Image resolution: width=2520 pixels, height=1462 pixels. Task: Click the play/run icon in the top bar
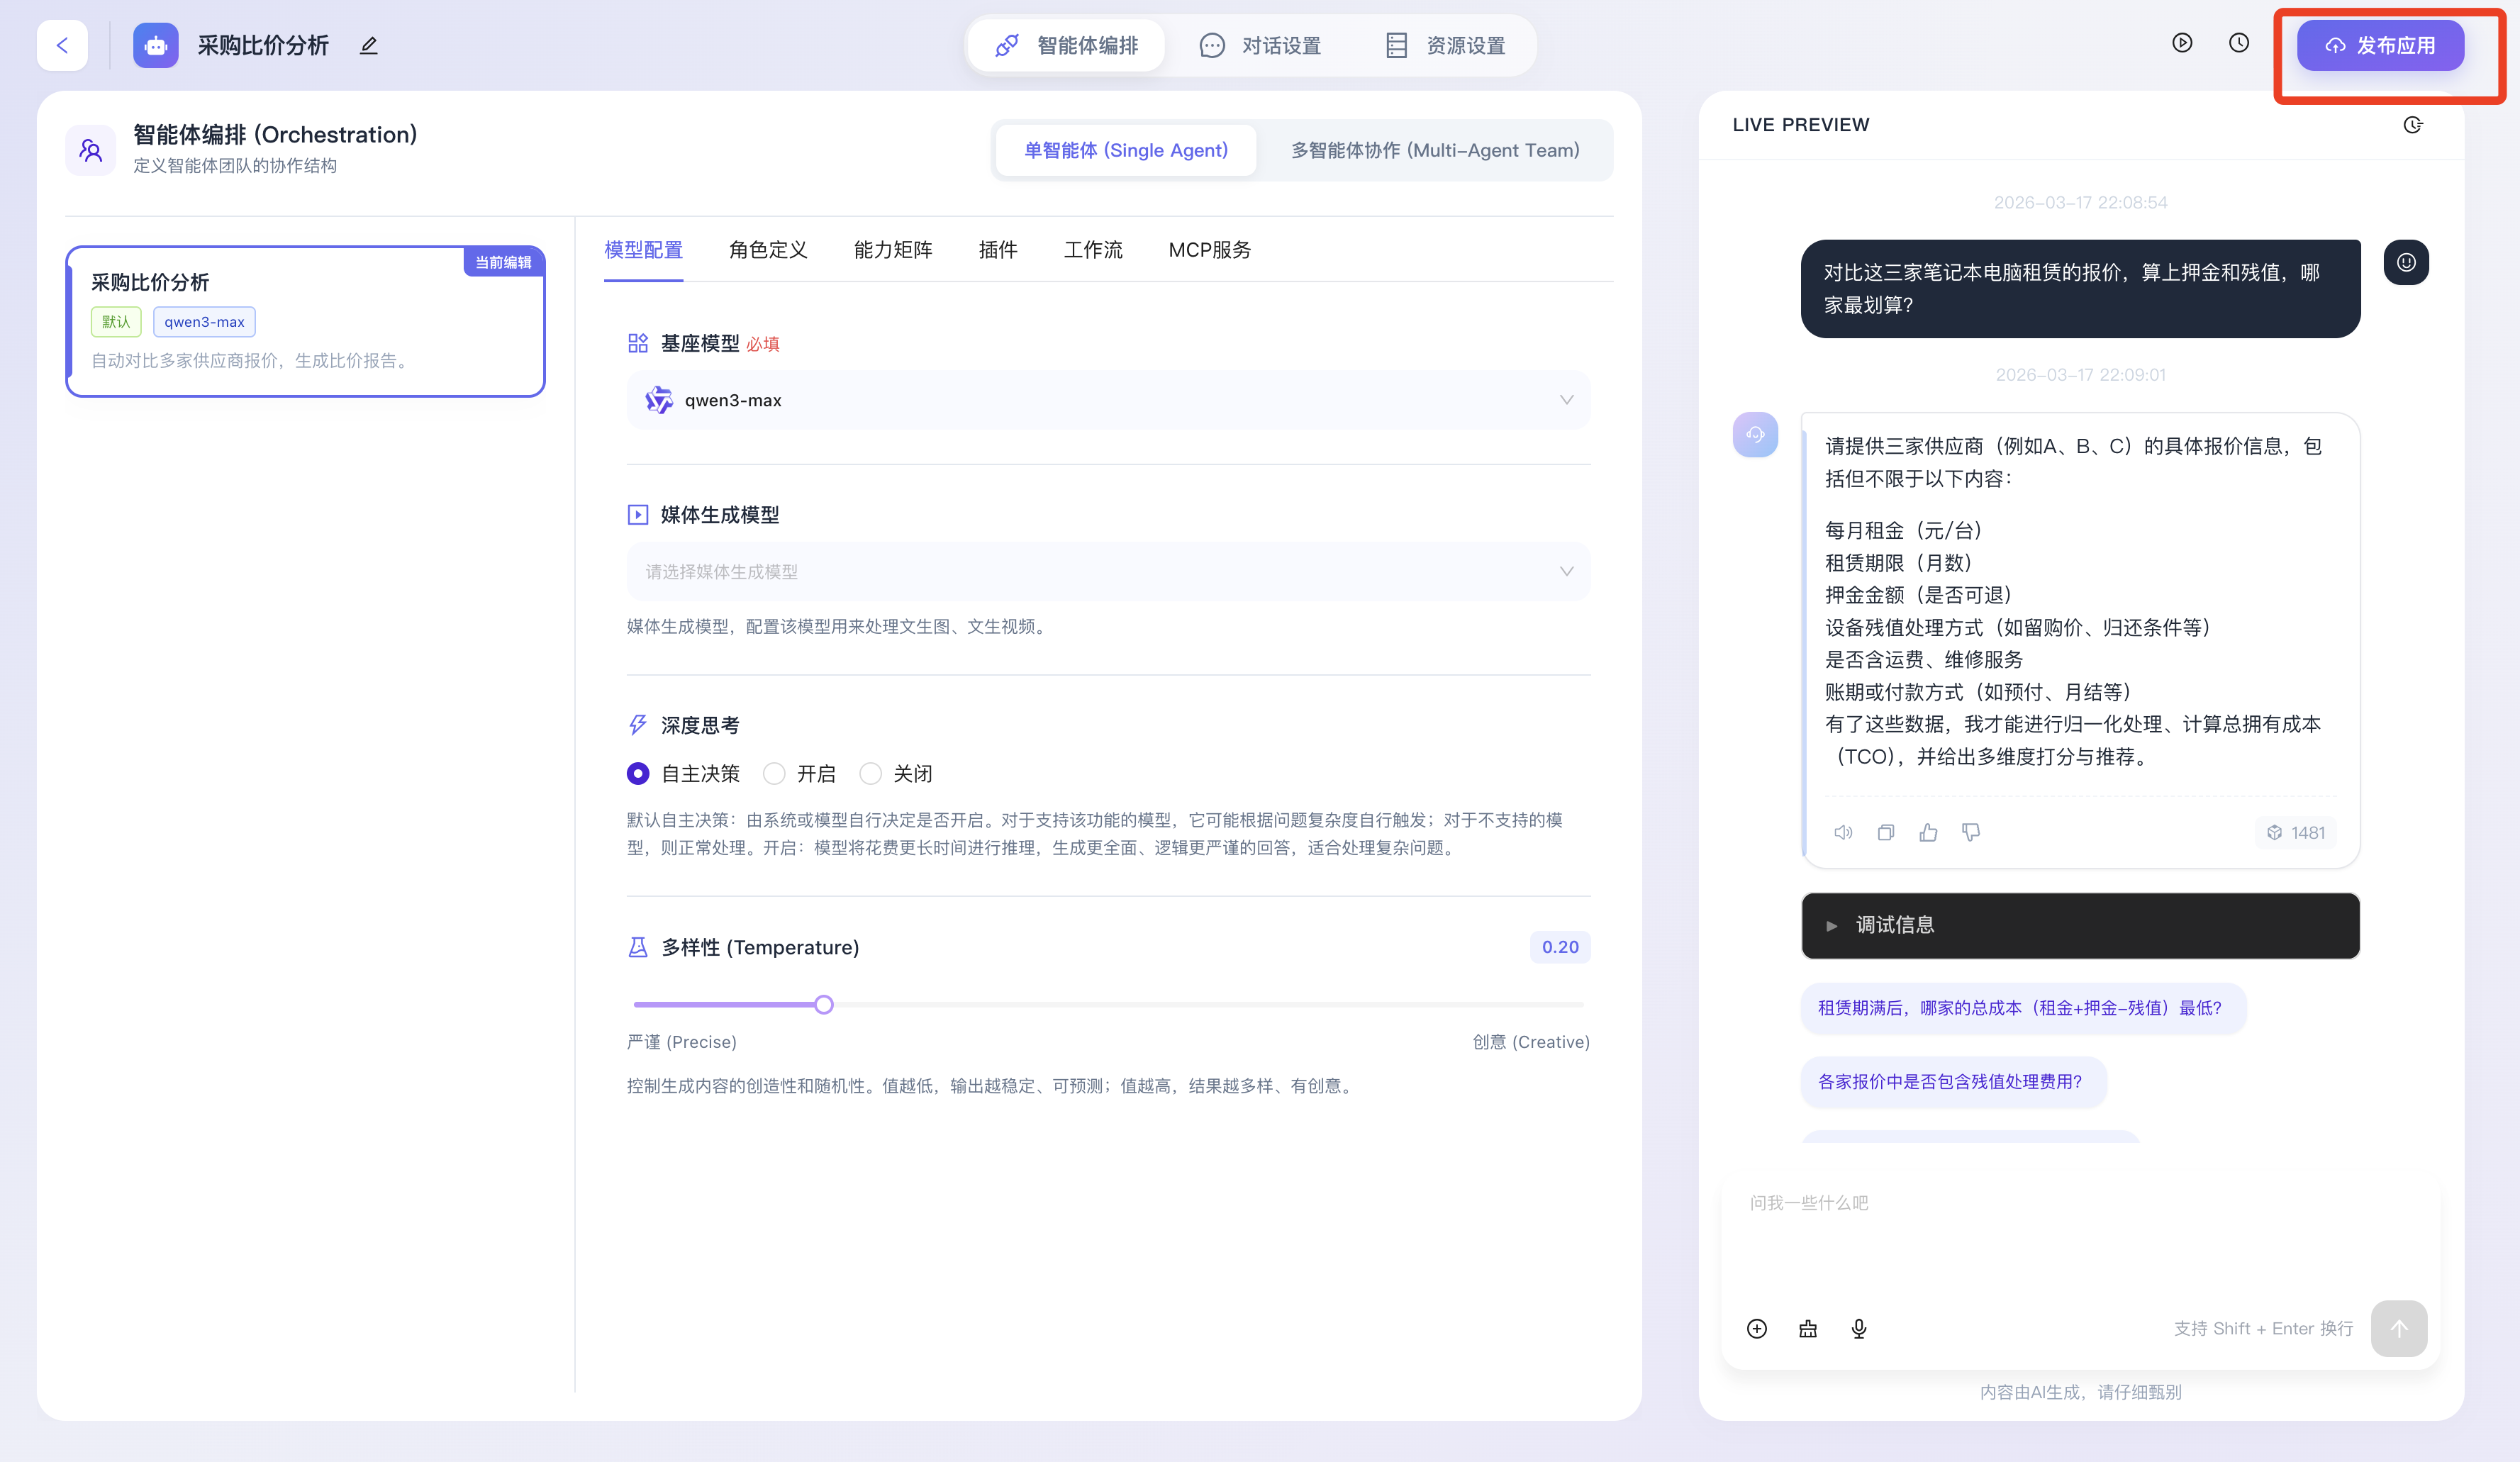[2182, 43]
